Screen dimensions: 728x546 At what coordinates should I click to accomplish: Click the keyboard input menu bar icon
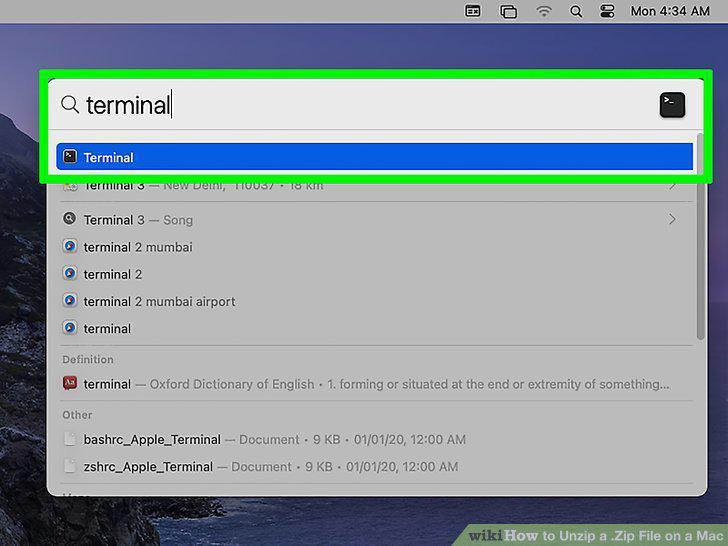pyautogui.click(x=473, y=11)
